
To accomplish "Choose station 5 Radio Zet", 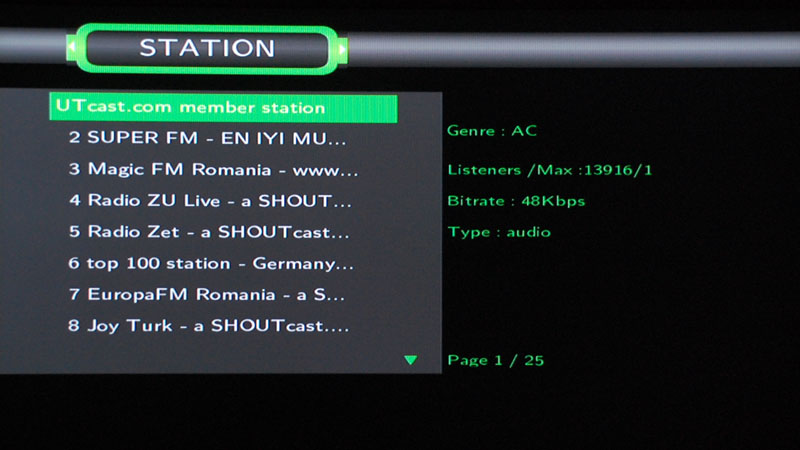I will tap(209, 232).
